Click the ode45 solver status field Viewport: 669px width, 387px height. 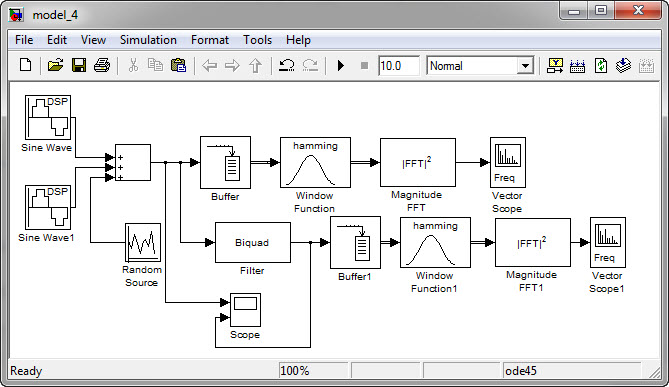tap(572, 370)
